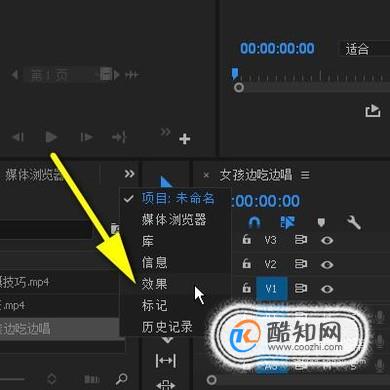The width and height of the screenshot is (390, 390).
Task: Expand source monitor transport overflow chevrons
Action: pyautogui.click(x=166, y=132)
